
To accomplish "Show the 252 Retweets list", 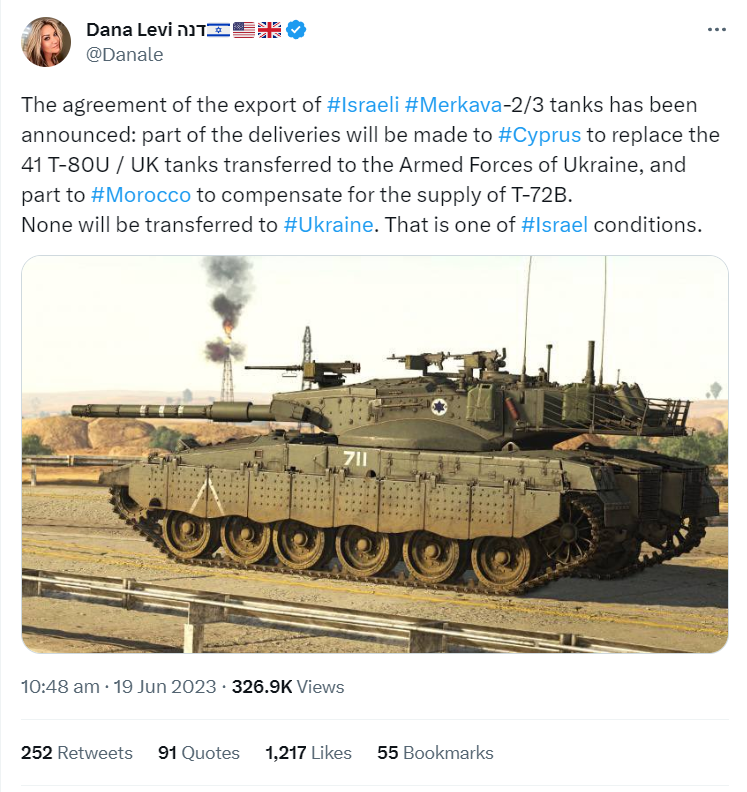I will (77, 753).
